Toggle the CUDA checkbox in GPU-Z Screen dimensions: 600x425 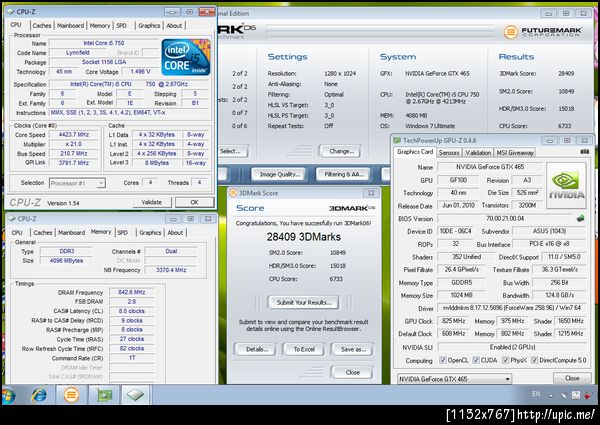click(x=476, y=360)
